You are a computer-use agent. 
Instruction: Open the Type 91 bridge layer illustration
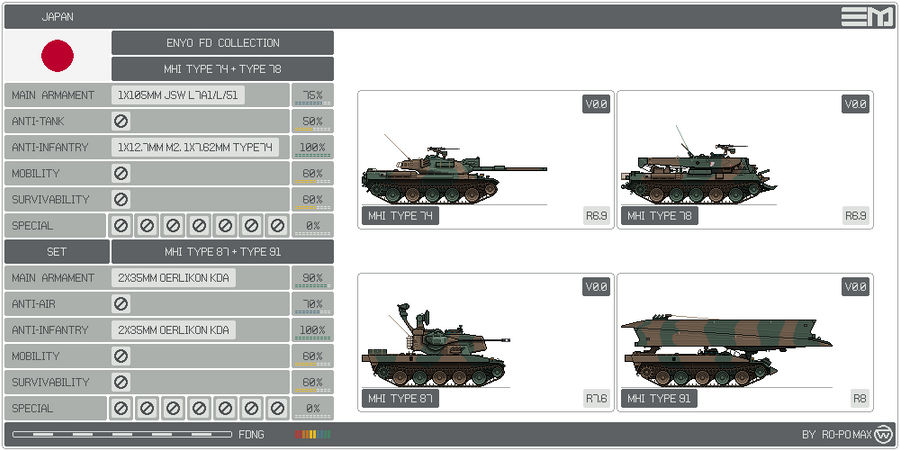coord(726,351)
